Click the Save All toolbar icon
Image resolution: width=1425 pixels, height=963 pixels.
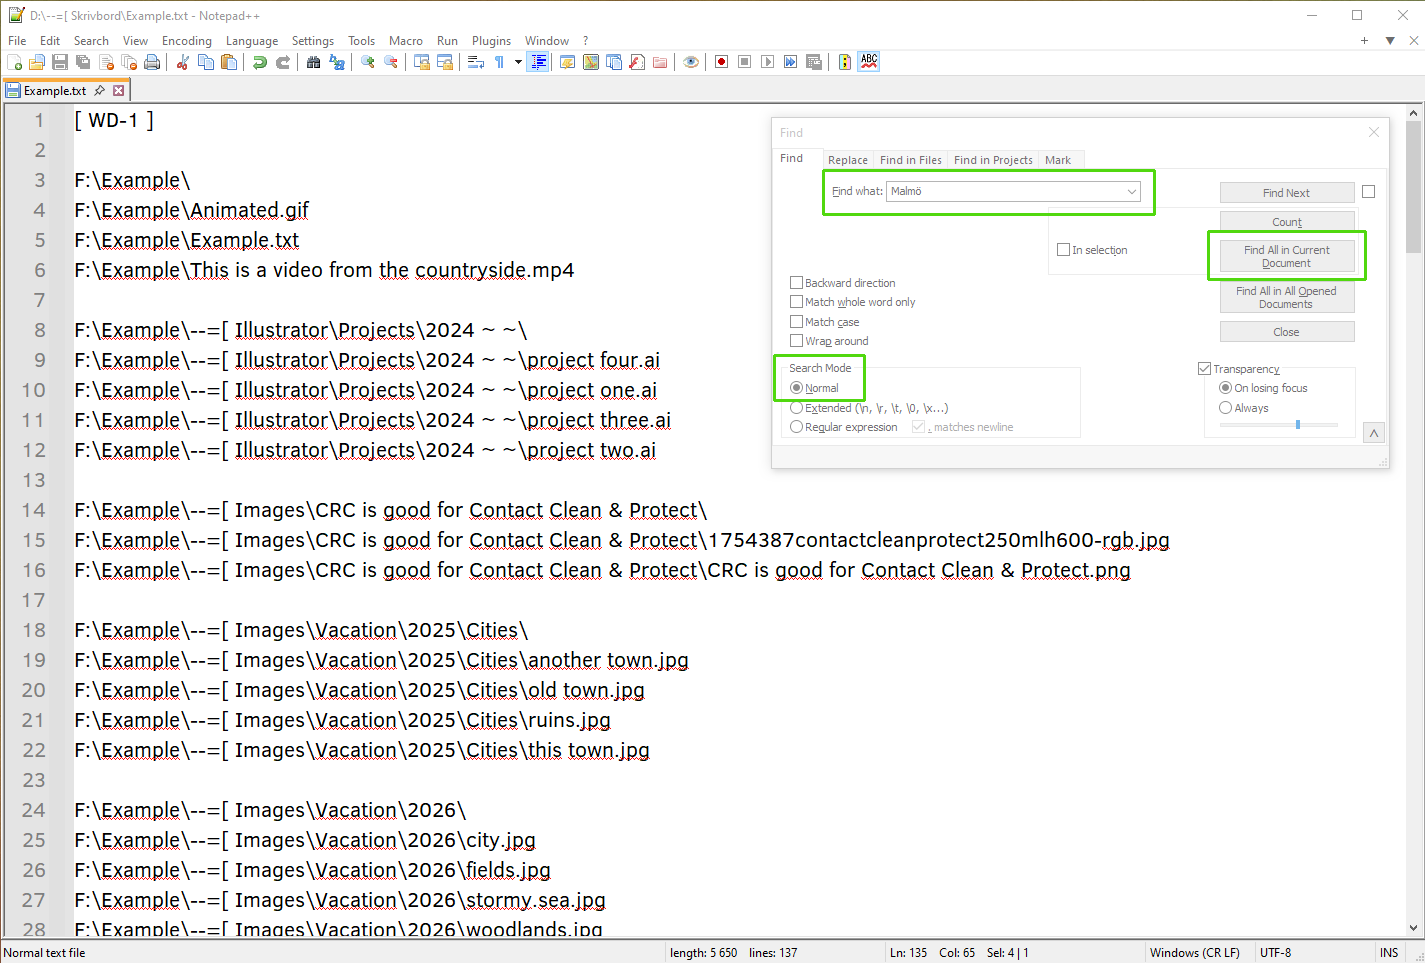point(83,62)
